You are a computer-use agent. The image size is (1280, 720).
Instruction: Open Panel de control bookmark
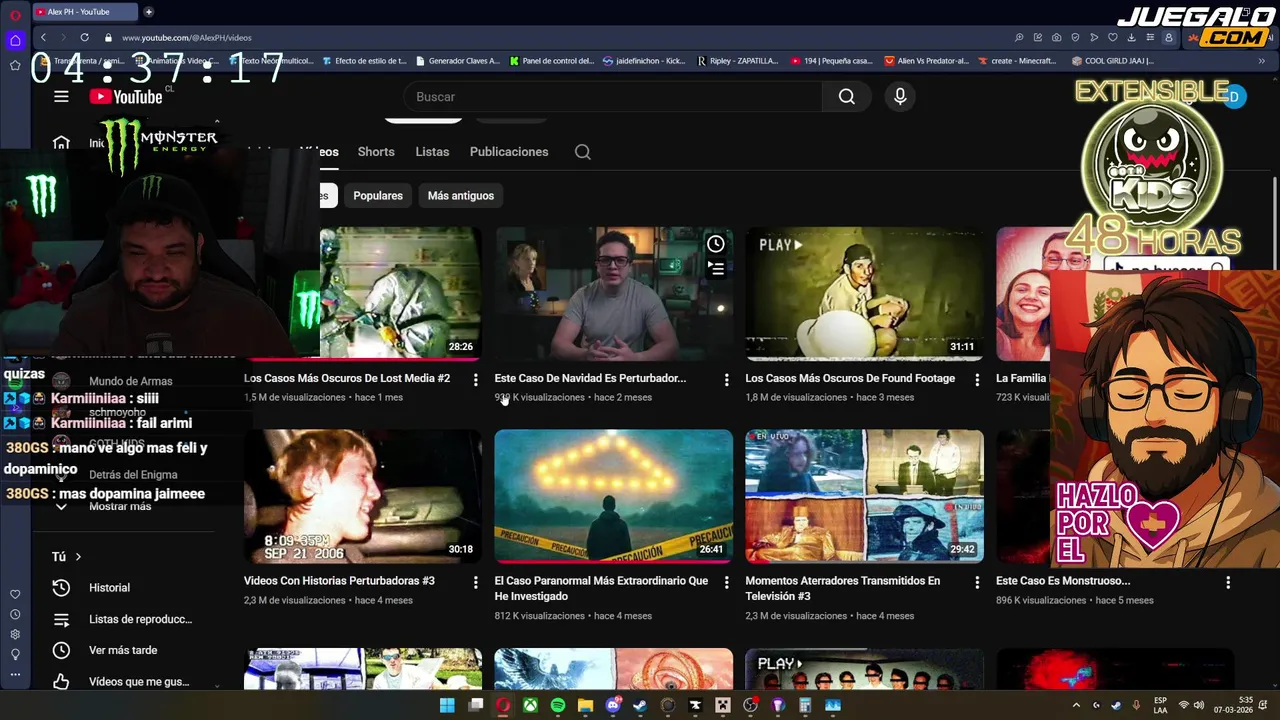(x=551, y=61)
